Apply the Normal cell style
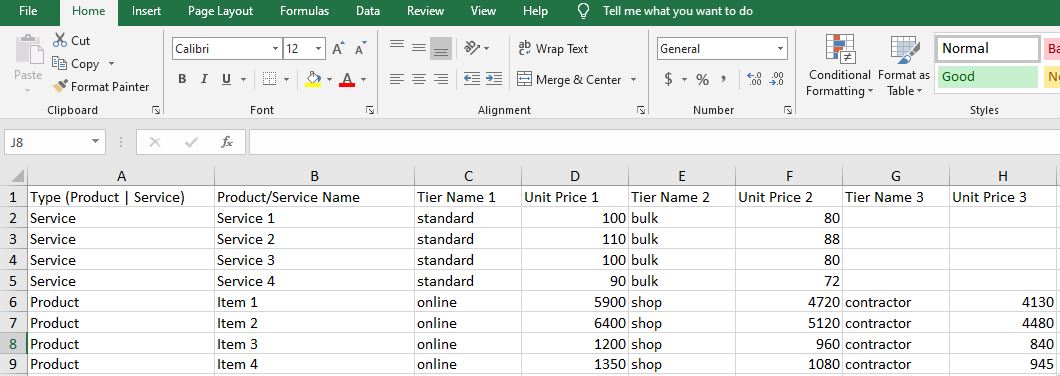 point(988,49)
